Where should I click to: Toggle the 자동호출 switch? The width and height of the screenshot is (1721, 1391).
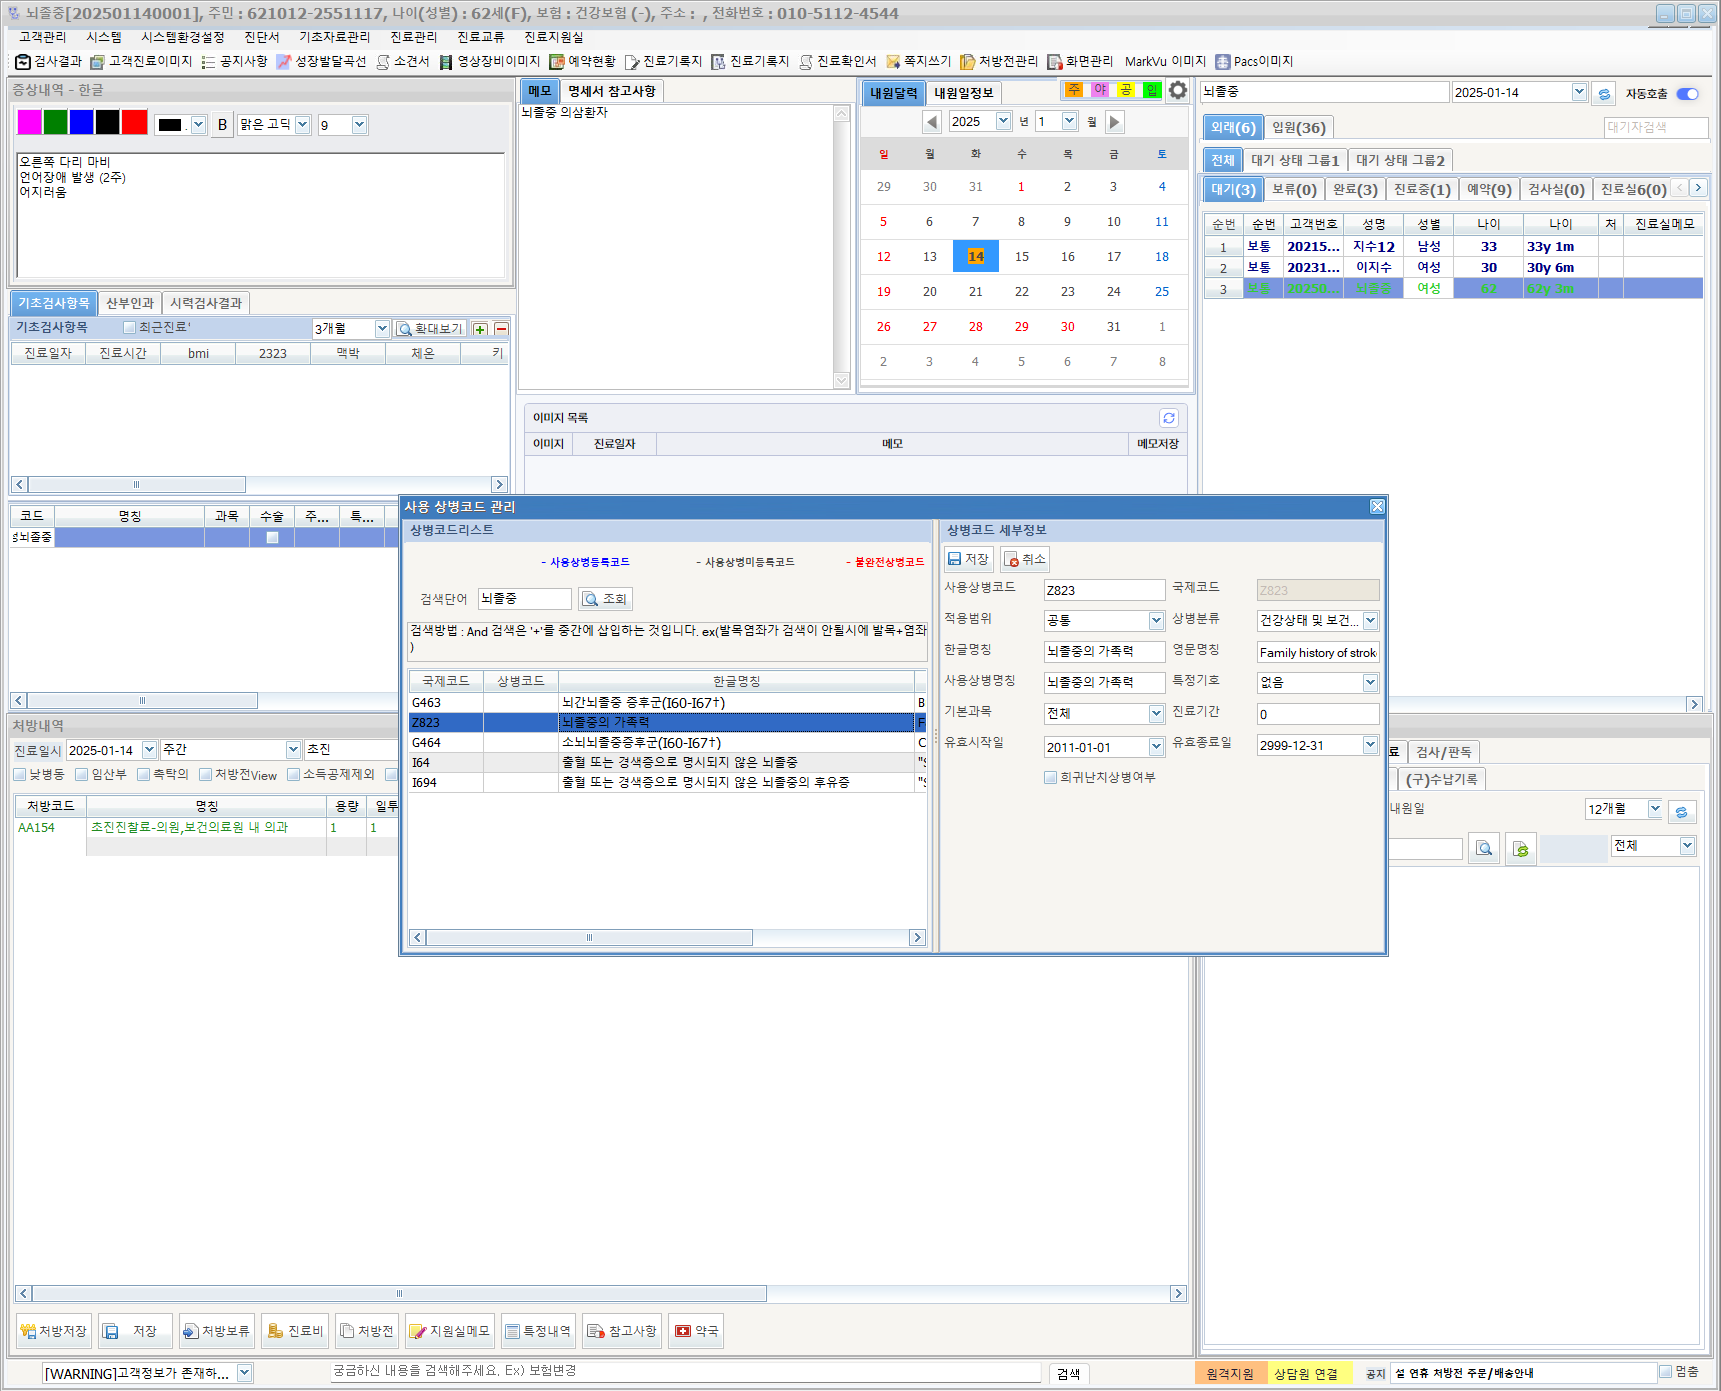click(1687, 94)
